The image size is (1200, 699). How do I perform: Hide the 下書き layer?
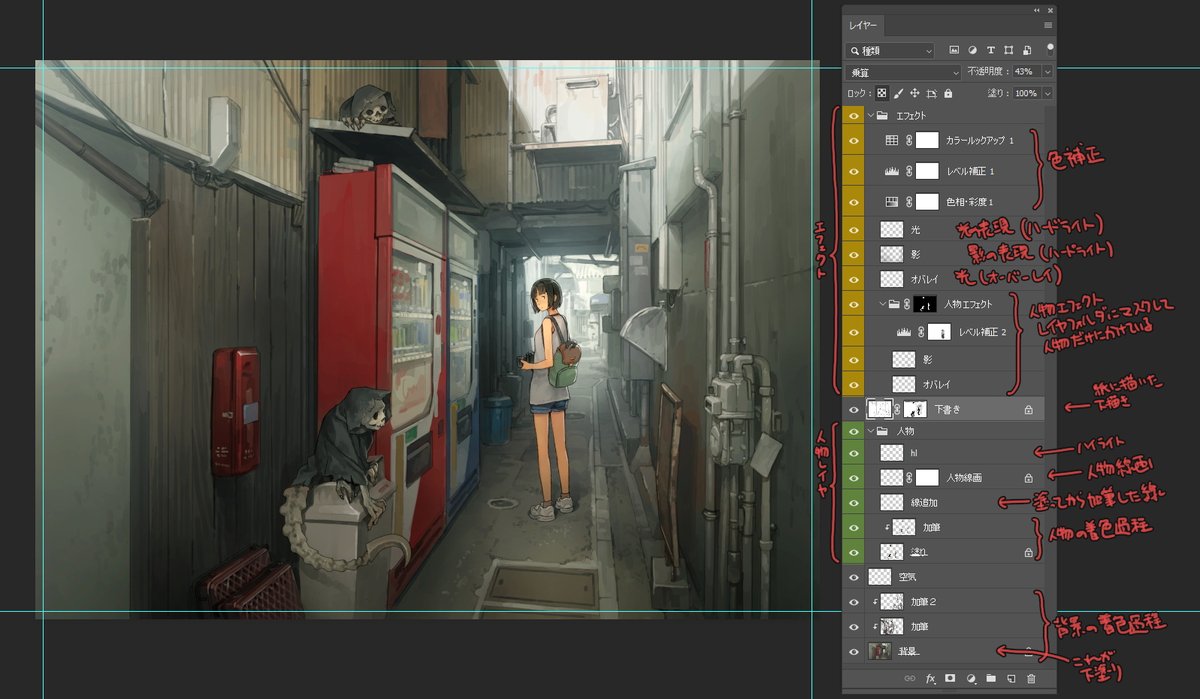(854, 409)
